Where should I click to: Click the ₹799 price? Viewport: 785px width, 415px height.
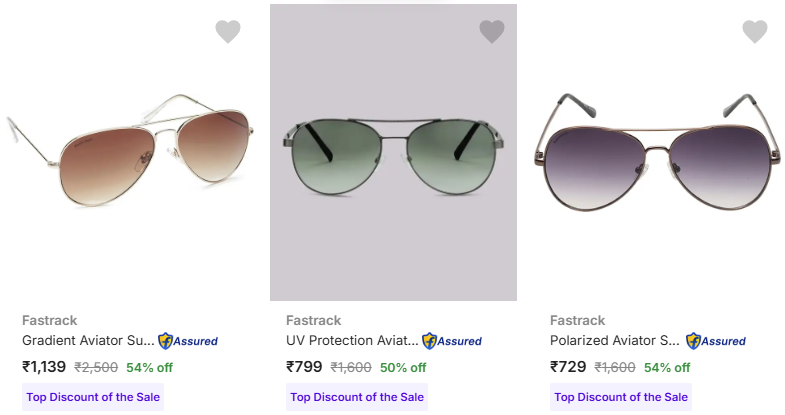pyautogui.click(x=304, y=367)
